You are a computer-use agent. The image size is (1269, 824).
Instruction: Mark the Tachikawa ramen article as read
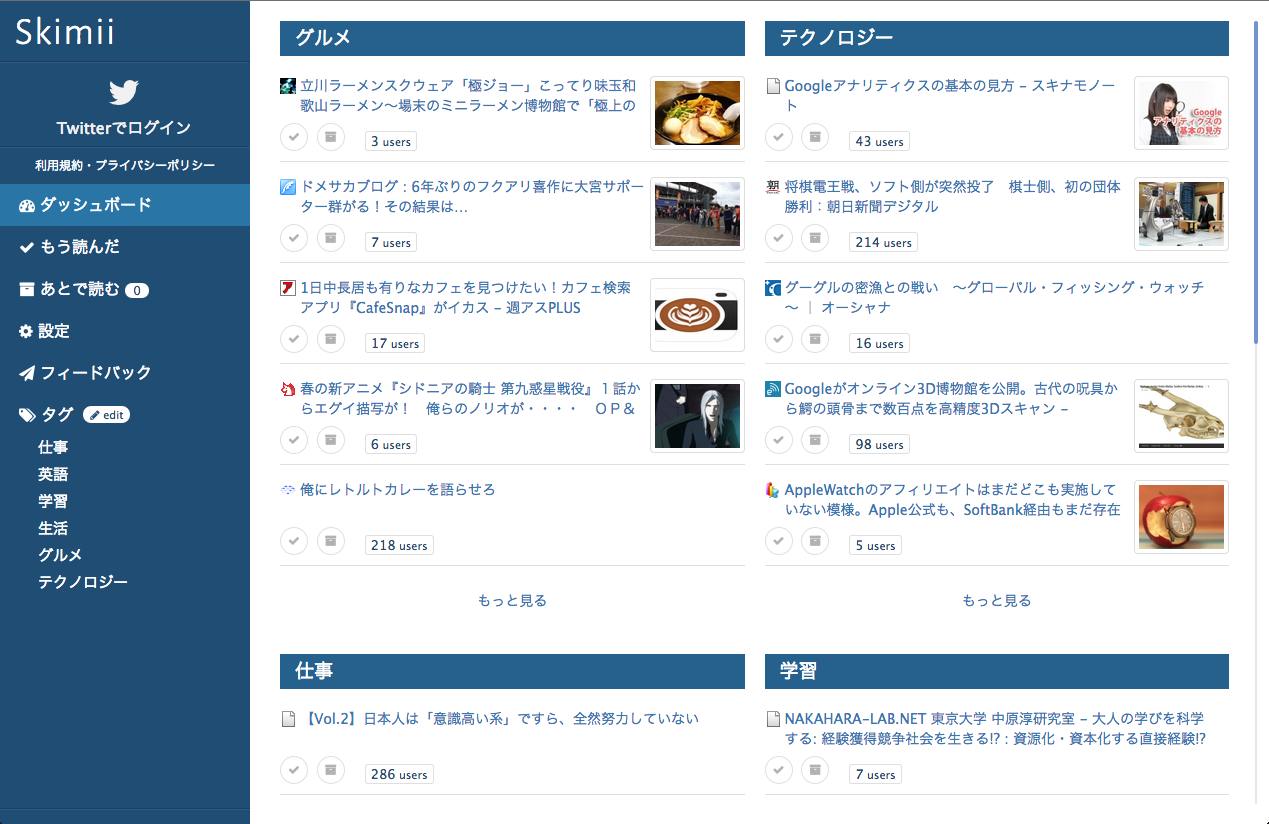click(293, 137)
